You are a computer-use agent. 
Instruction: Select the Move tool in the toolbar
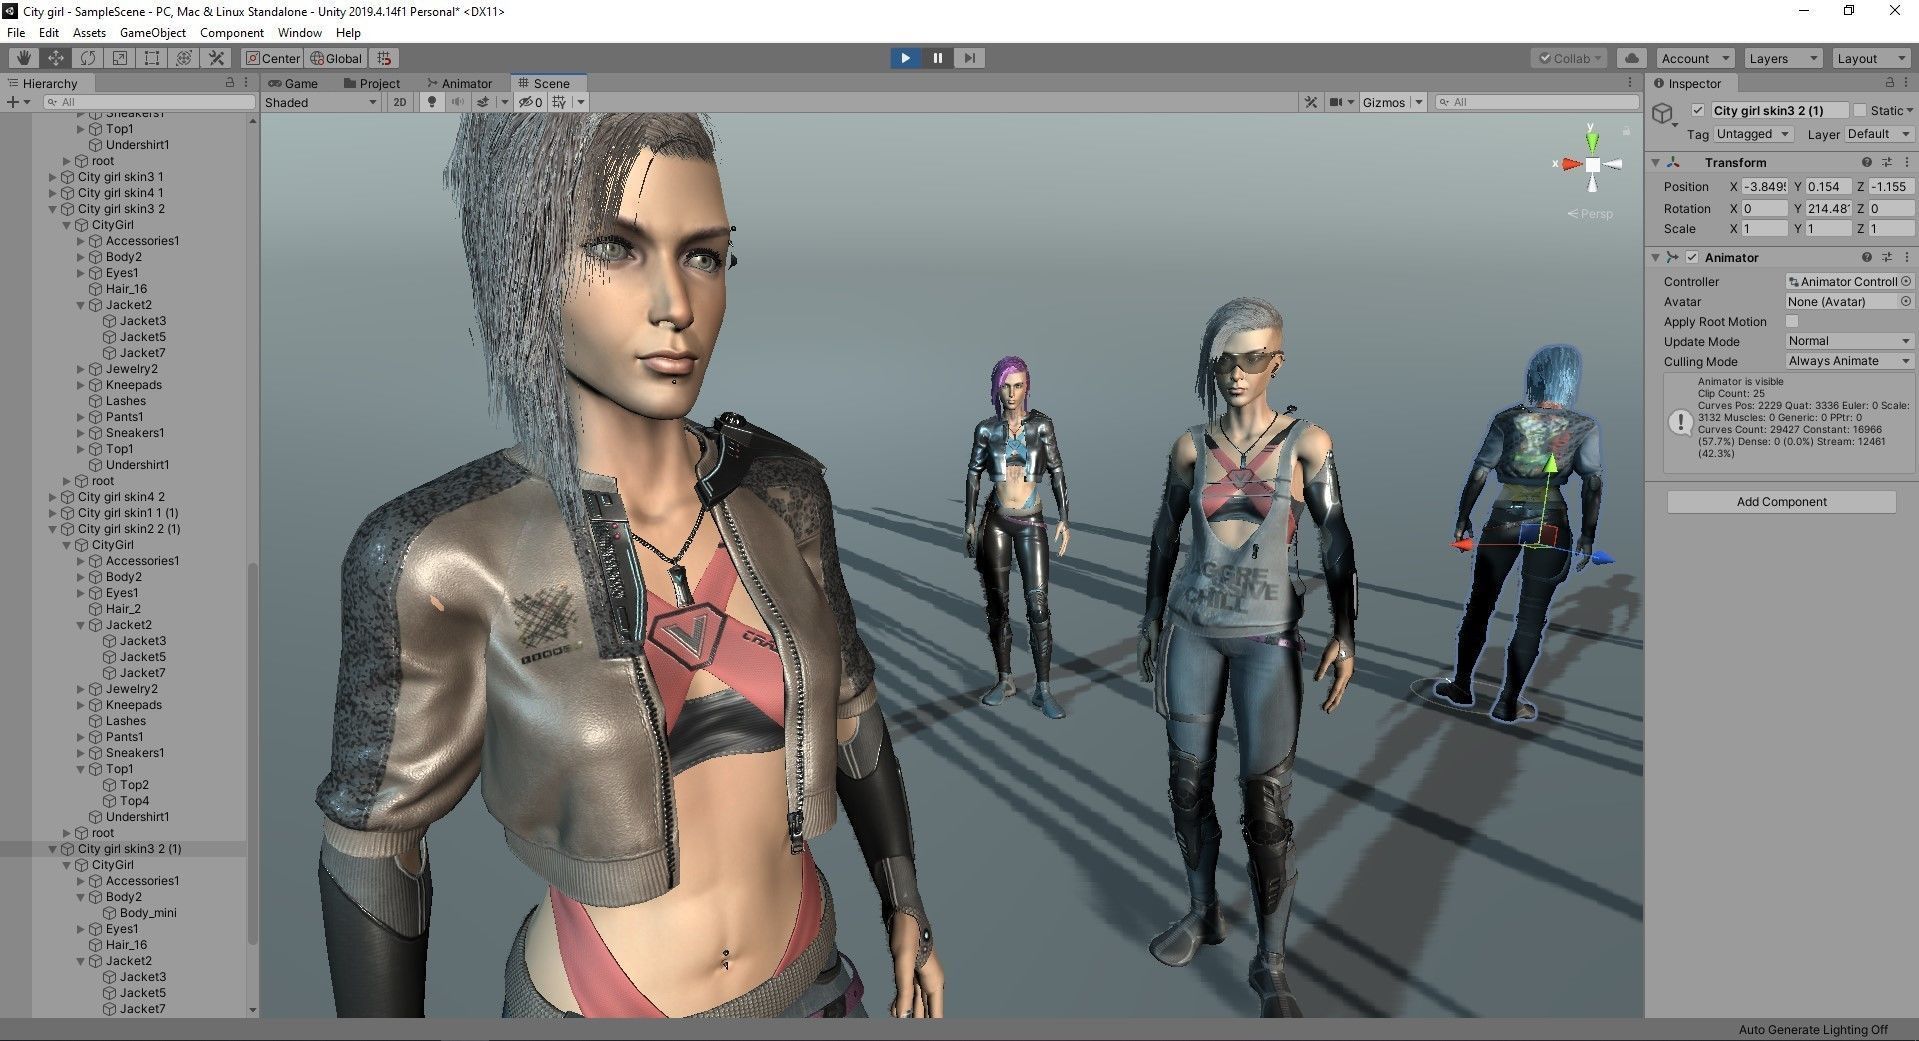(56, 58)
